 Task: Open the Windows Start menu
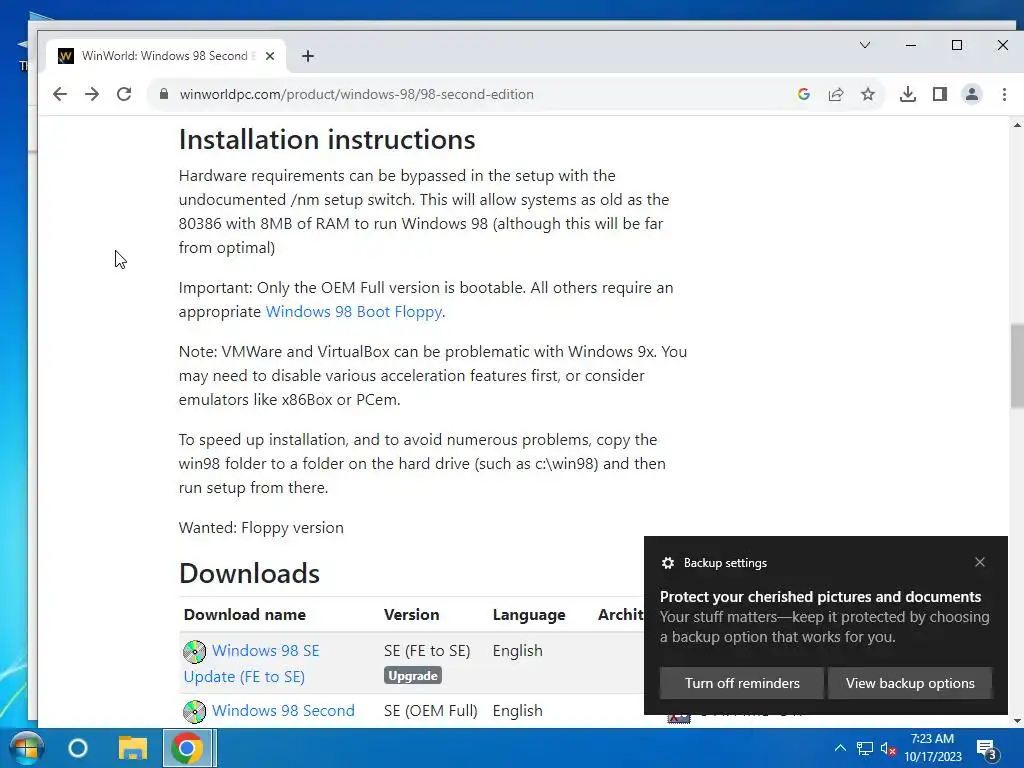[26, 748]
